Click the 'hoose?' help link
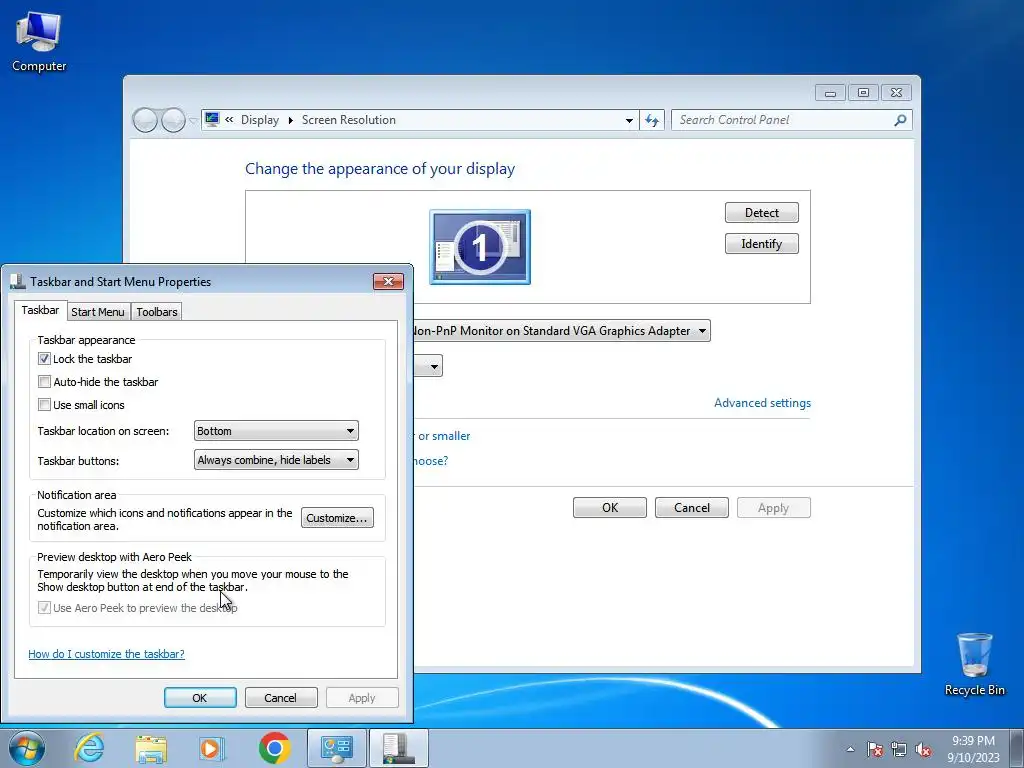1024x768 pixels. point(432,460)
